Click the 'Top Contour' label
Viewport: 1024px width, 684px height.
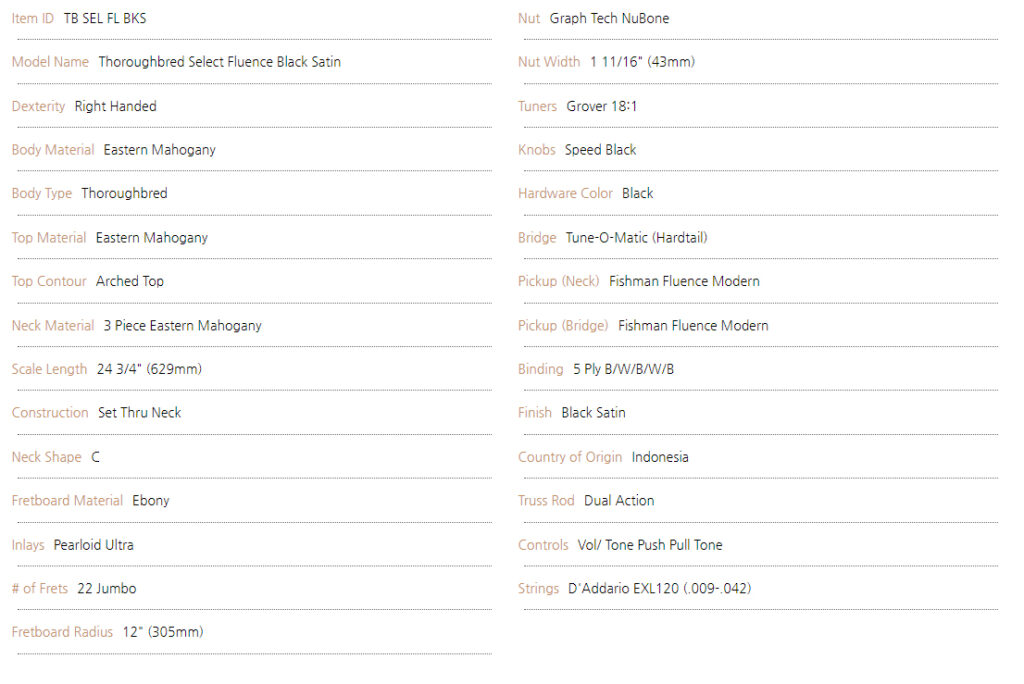(x=49, y=282)
